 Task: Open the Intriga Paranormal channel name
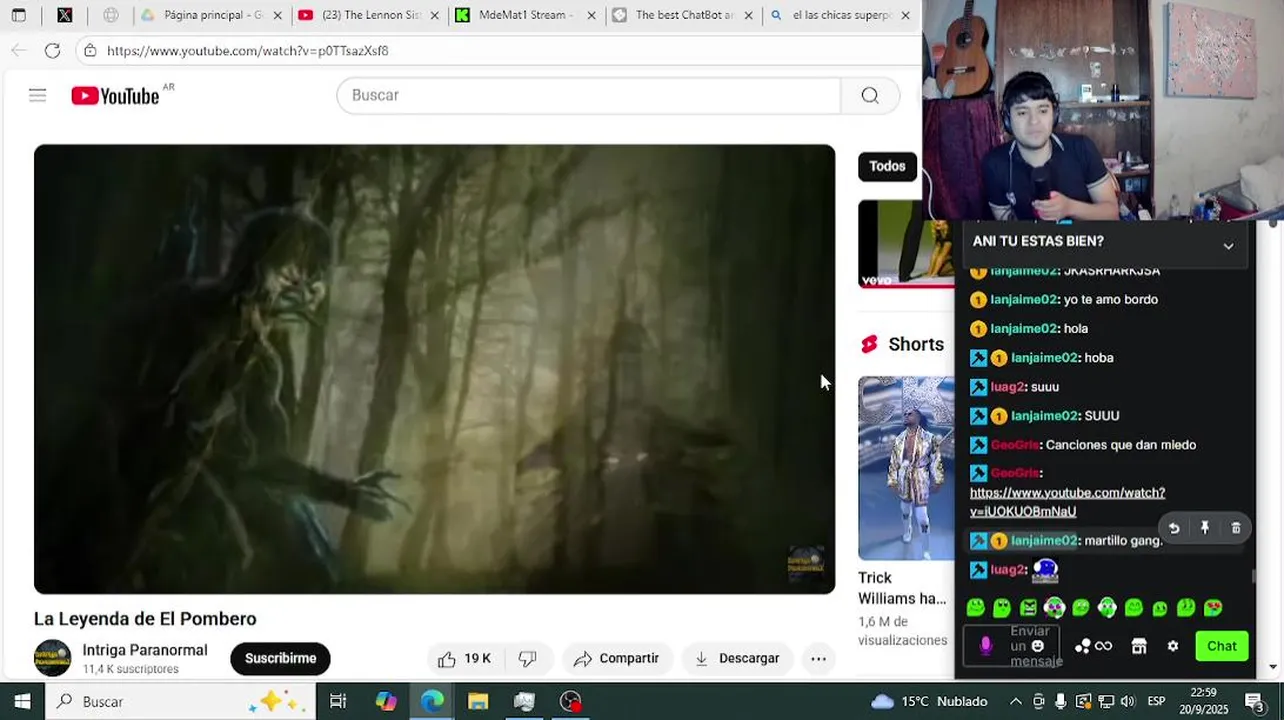pyautogui.click(x=145, y=650)
